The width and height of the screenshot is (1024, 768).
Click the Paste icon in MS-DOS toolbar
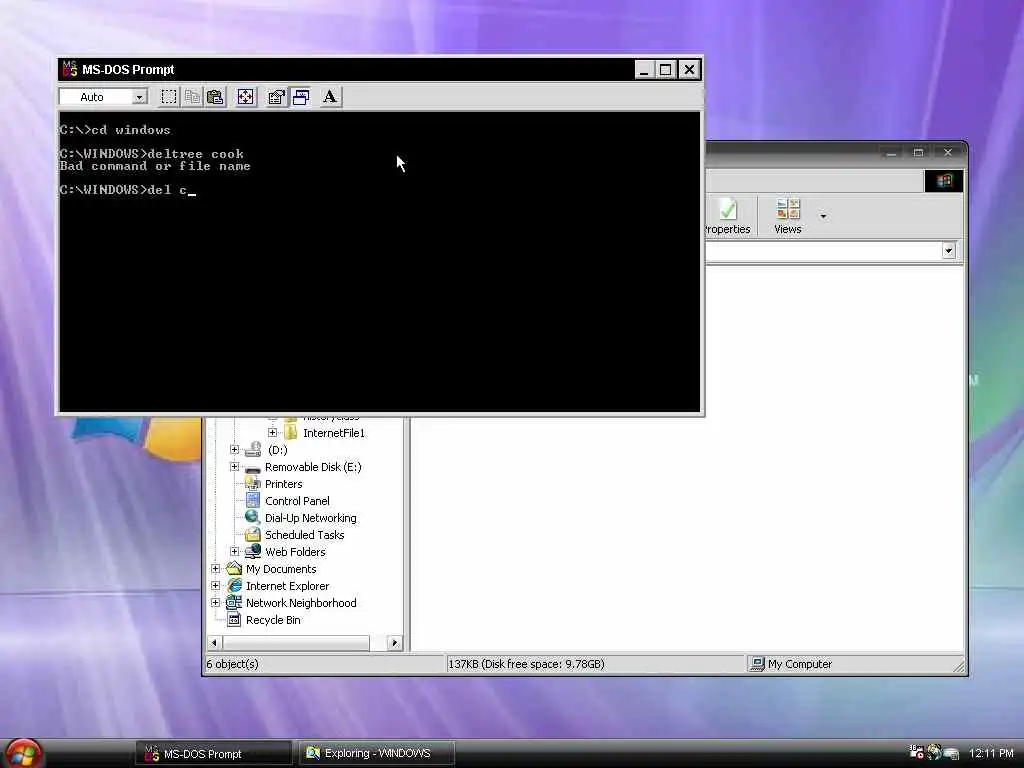point(215,97)
